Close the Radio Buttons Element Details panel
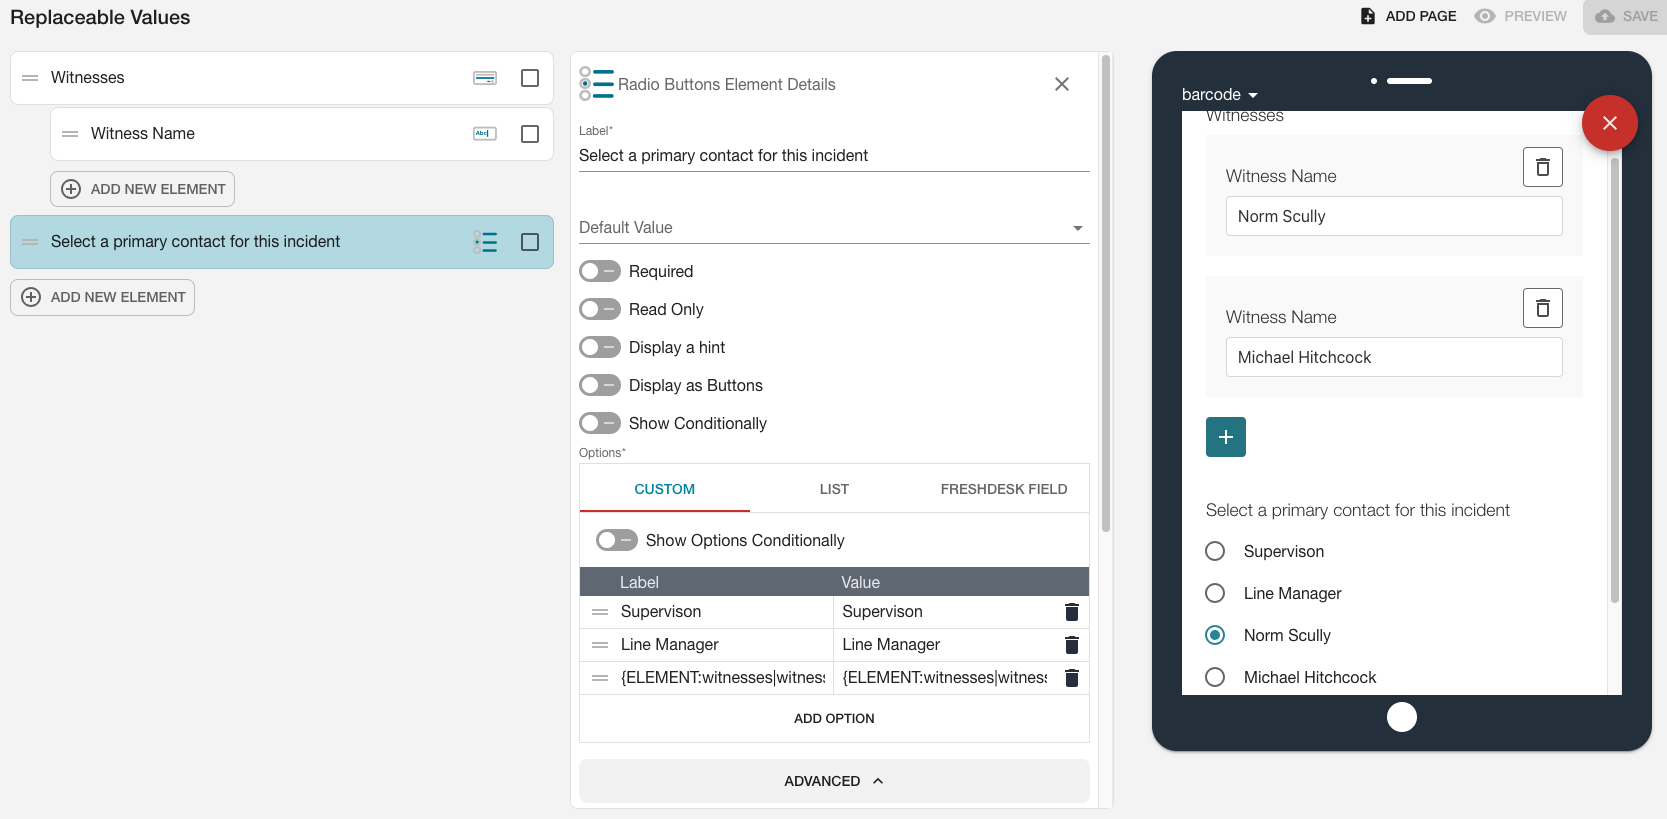1667x819 pixels. click(x=1062, y=84)
